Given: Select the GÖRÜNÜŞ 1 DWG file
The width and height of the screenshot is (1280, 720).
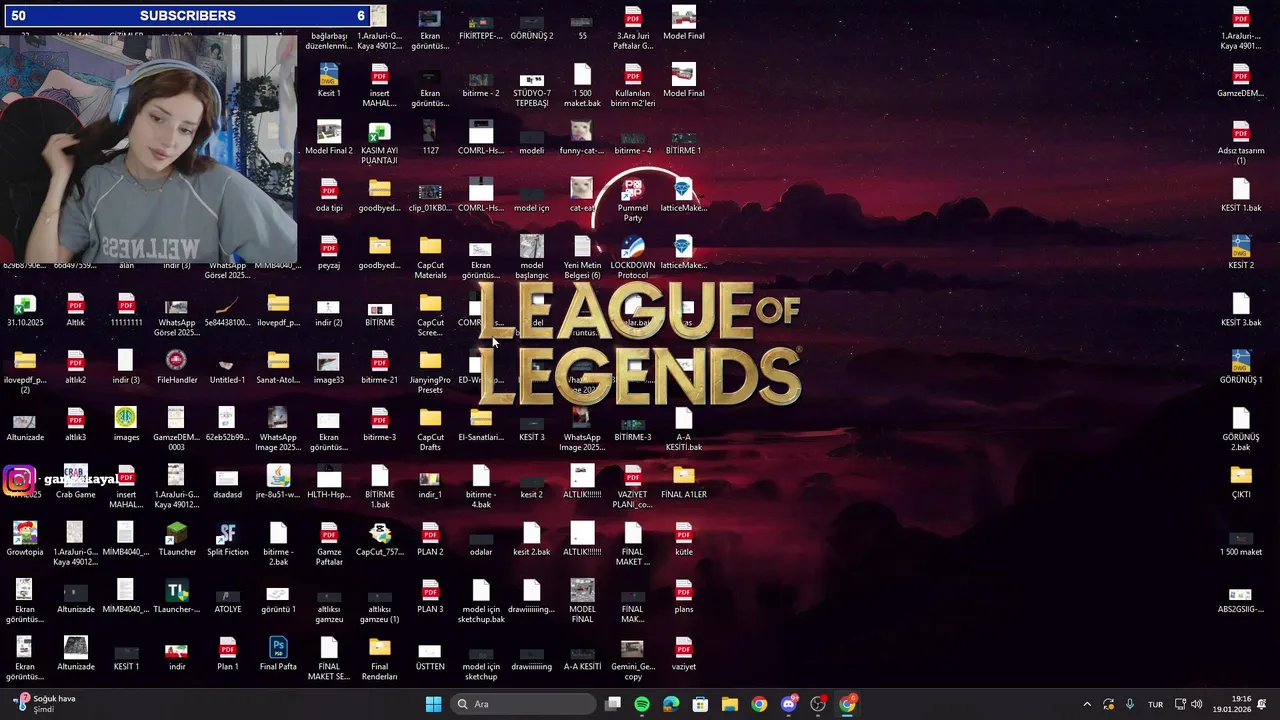Looking at the screenshot, I should [x=1241, y=368].
